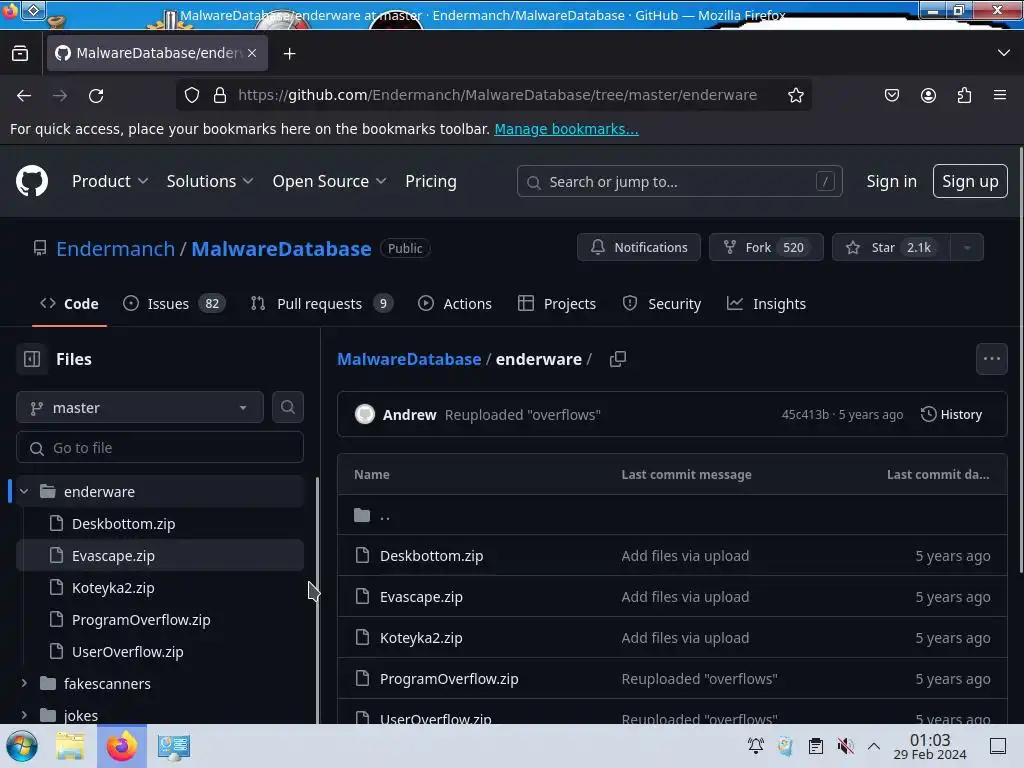Click the file tree search icon button
This screenshot has height=768, width=1024.
pyautogui.click(x=287, y=408)
